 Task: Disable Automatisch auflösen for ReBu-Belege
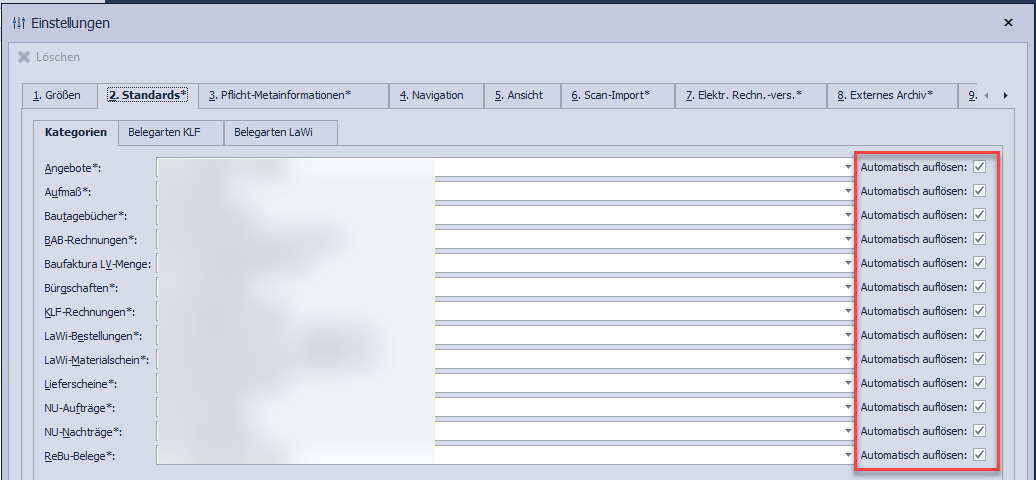point(979,455)
